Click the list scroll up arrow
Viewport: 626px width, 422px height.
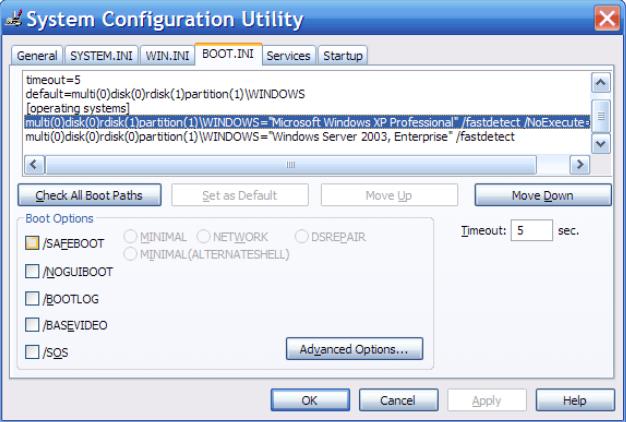click(x=600, y=83)
